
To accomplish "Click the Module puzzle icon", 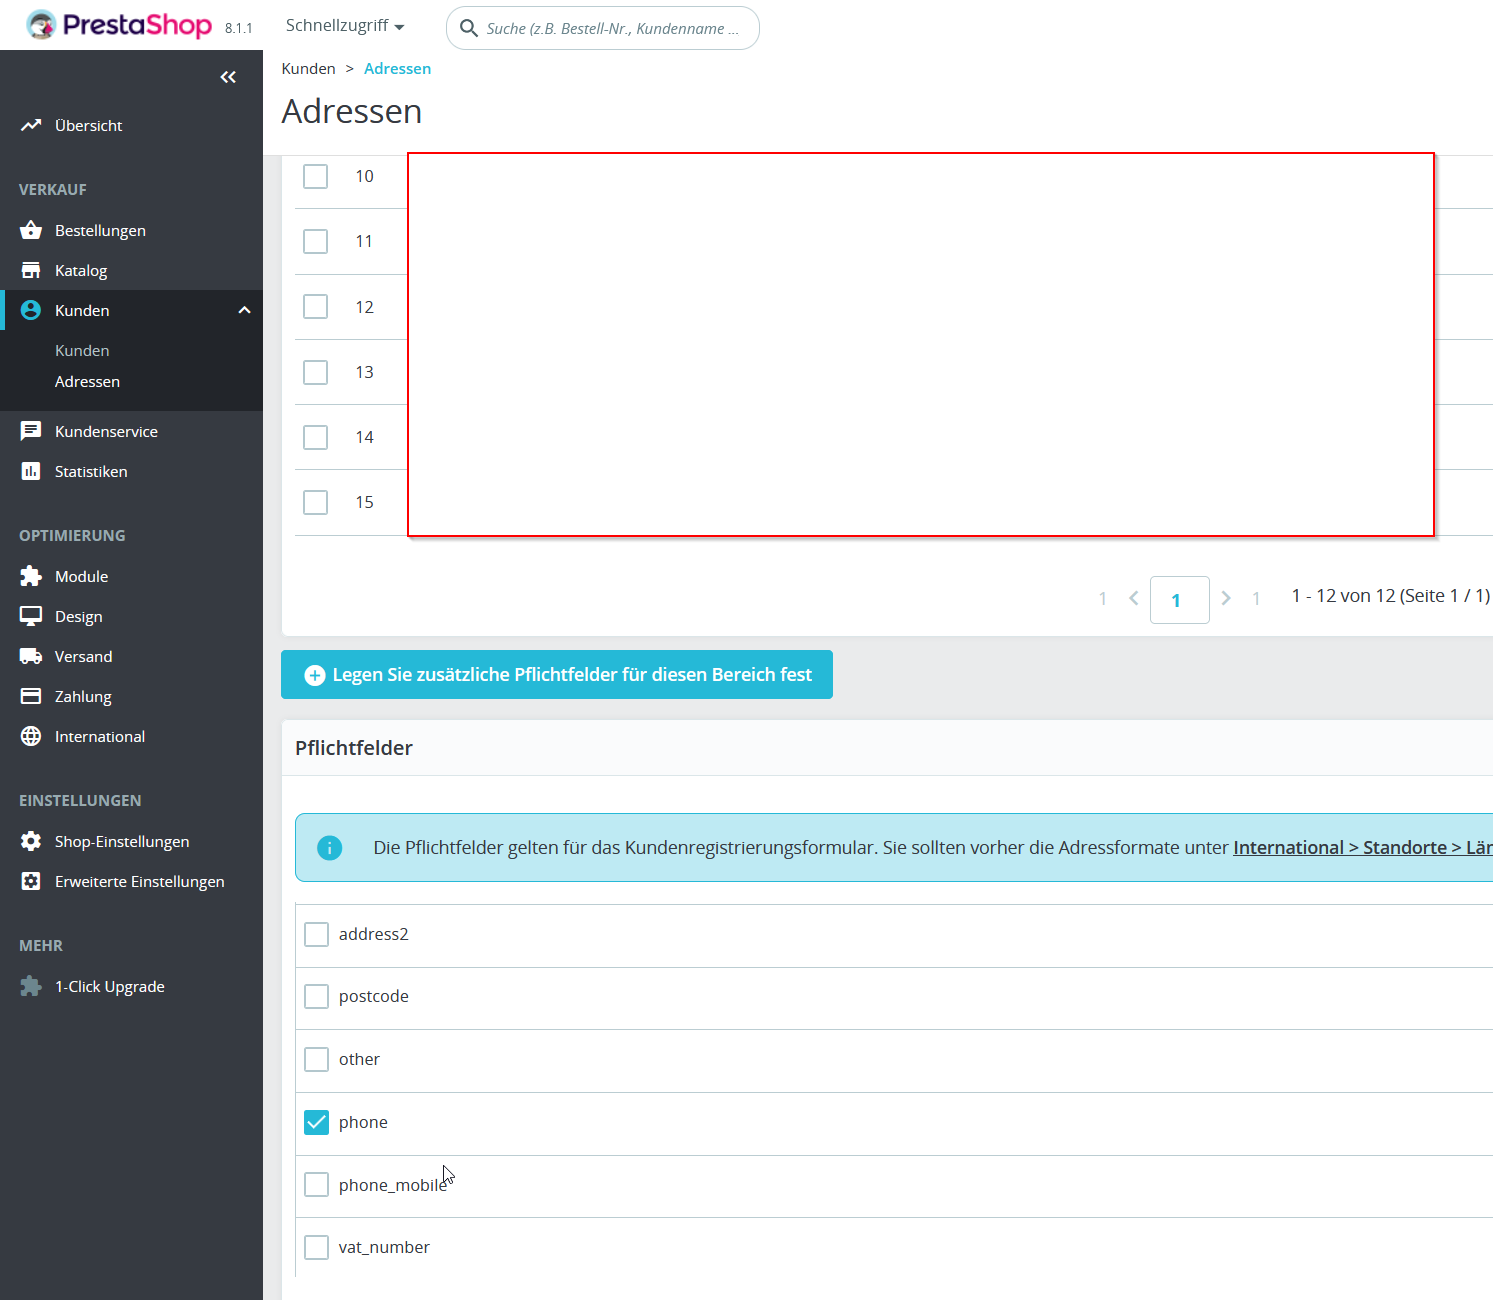I will pos(31,576).
